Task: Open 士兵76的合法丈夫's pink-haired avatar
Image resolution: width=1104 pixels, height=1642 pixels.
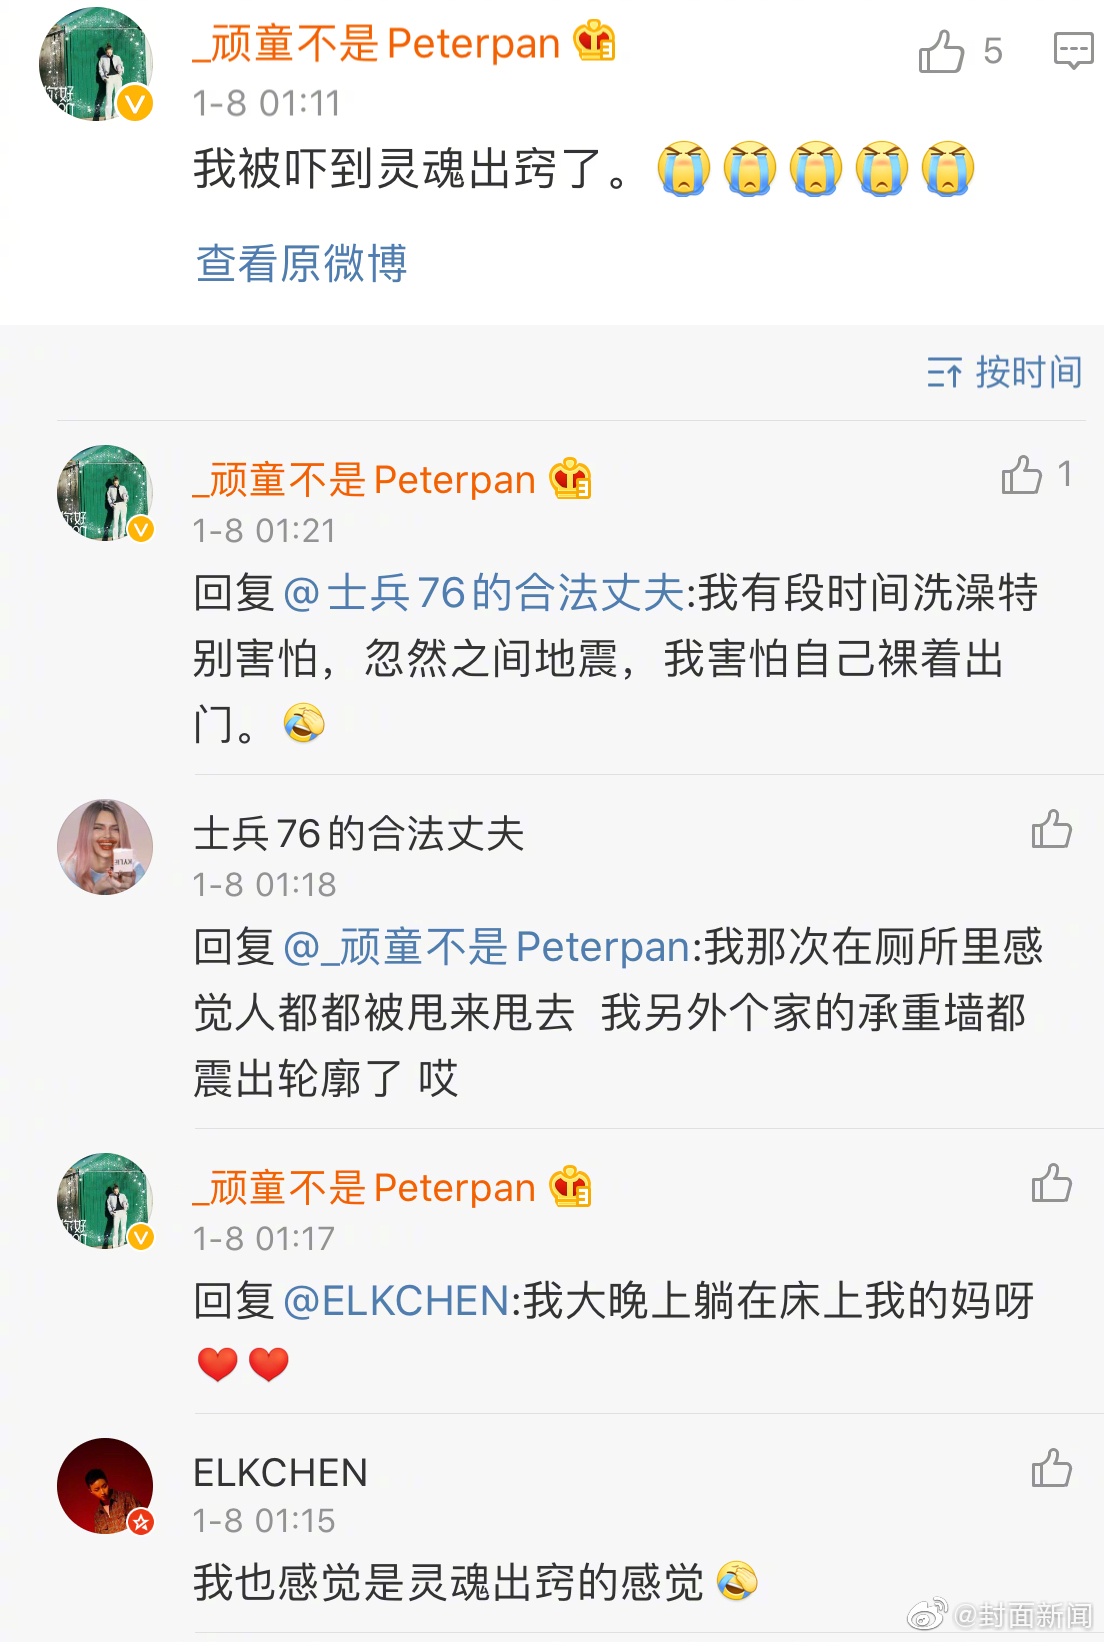Action: pos(105,847)
